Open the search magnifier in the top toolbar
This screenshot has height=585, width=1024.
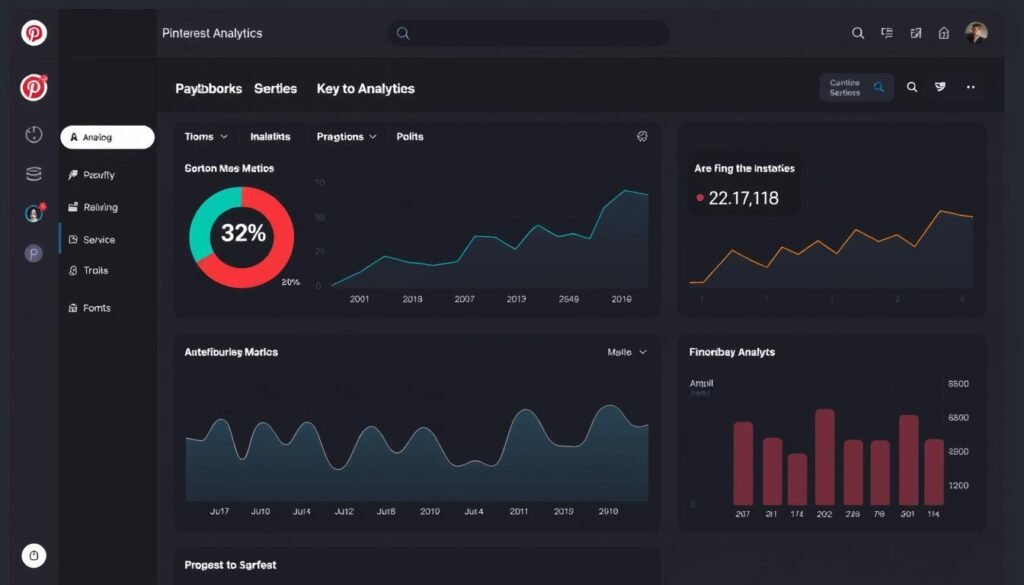[858, 33]
